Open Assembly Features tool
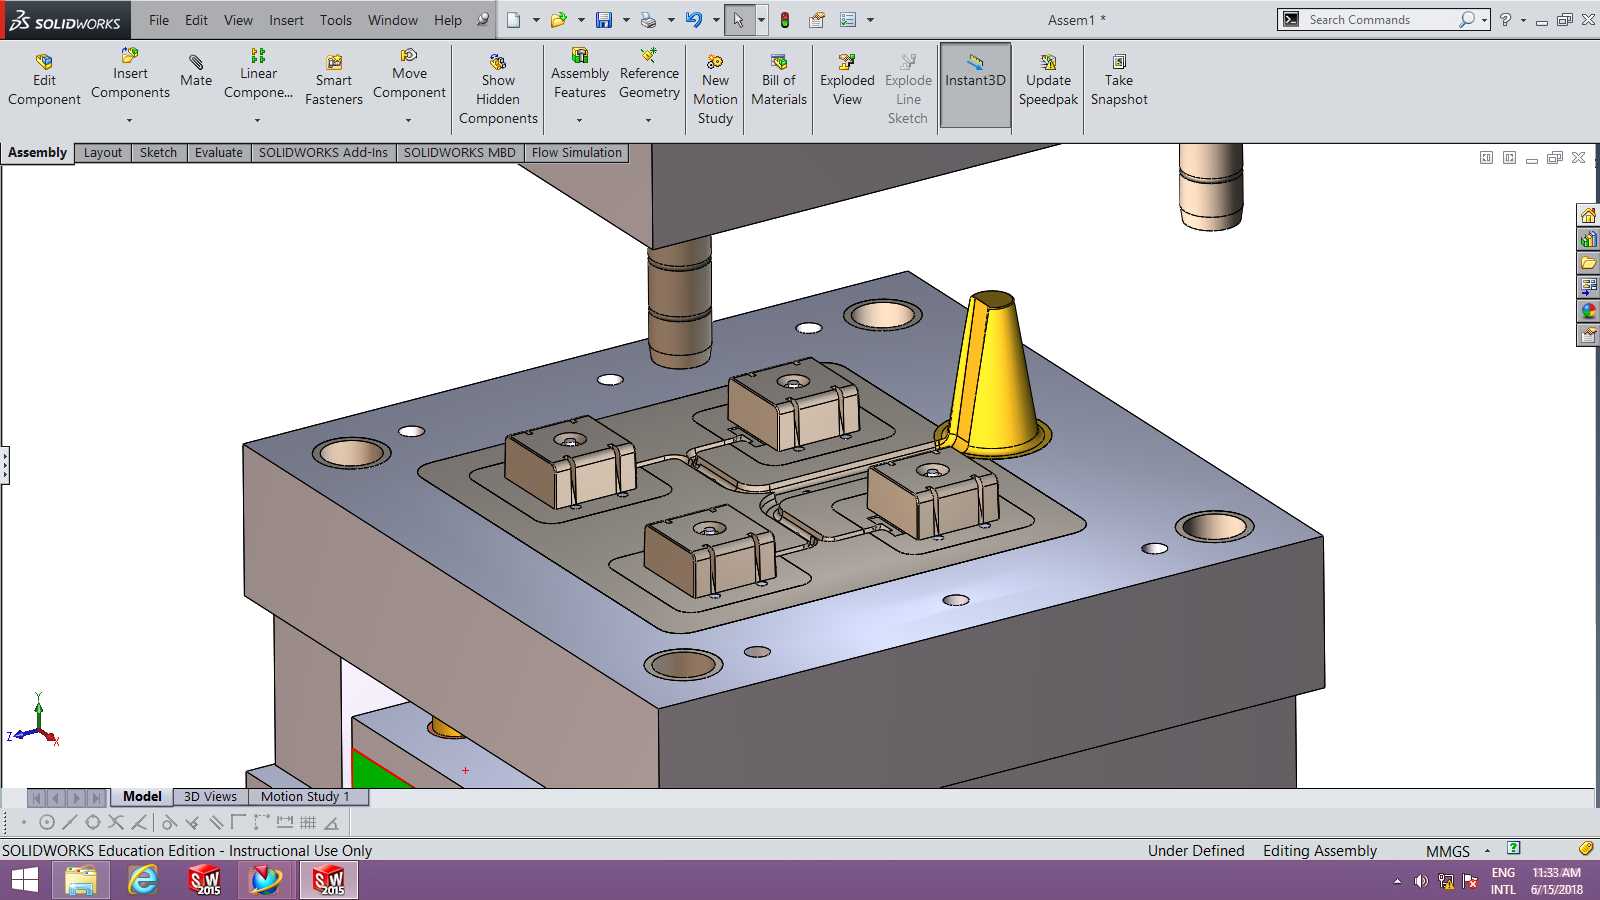The height and width of the screenshot is (900, 1600). 580,74
